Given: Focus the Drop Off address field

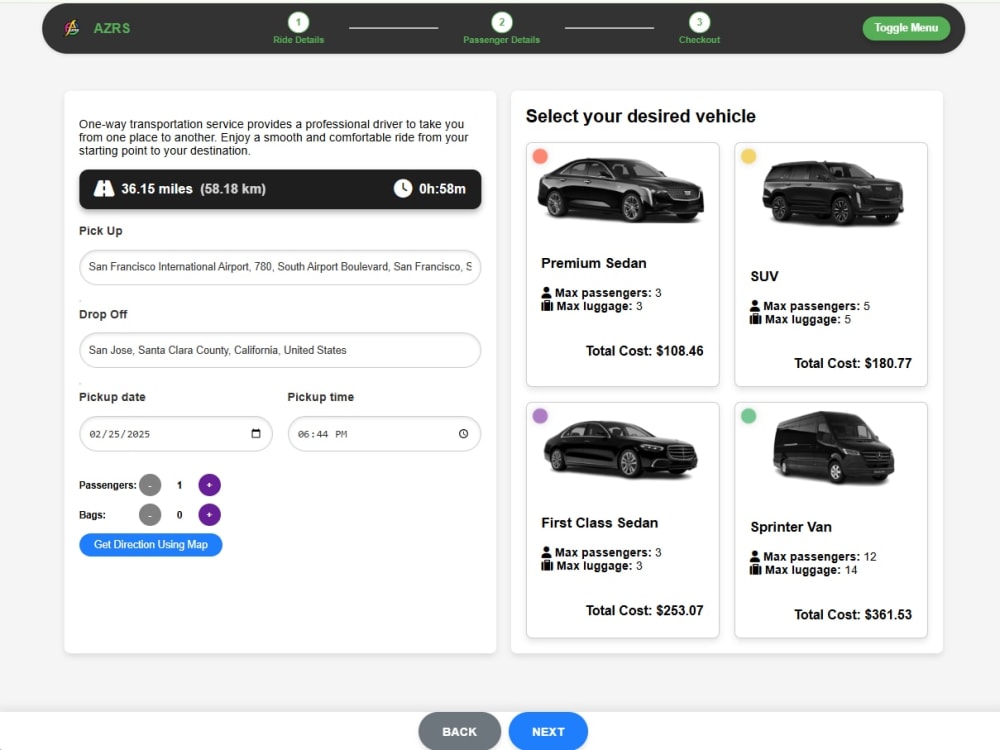Looking at the screenshot, I should pyautogui.click(x=280, y=350).
